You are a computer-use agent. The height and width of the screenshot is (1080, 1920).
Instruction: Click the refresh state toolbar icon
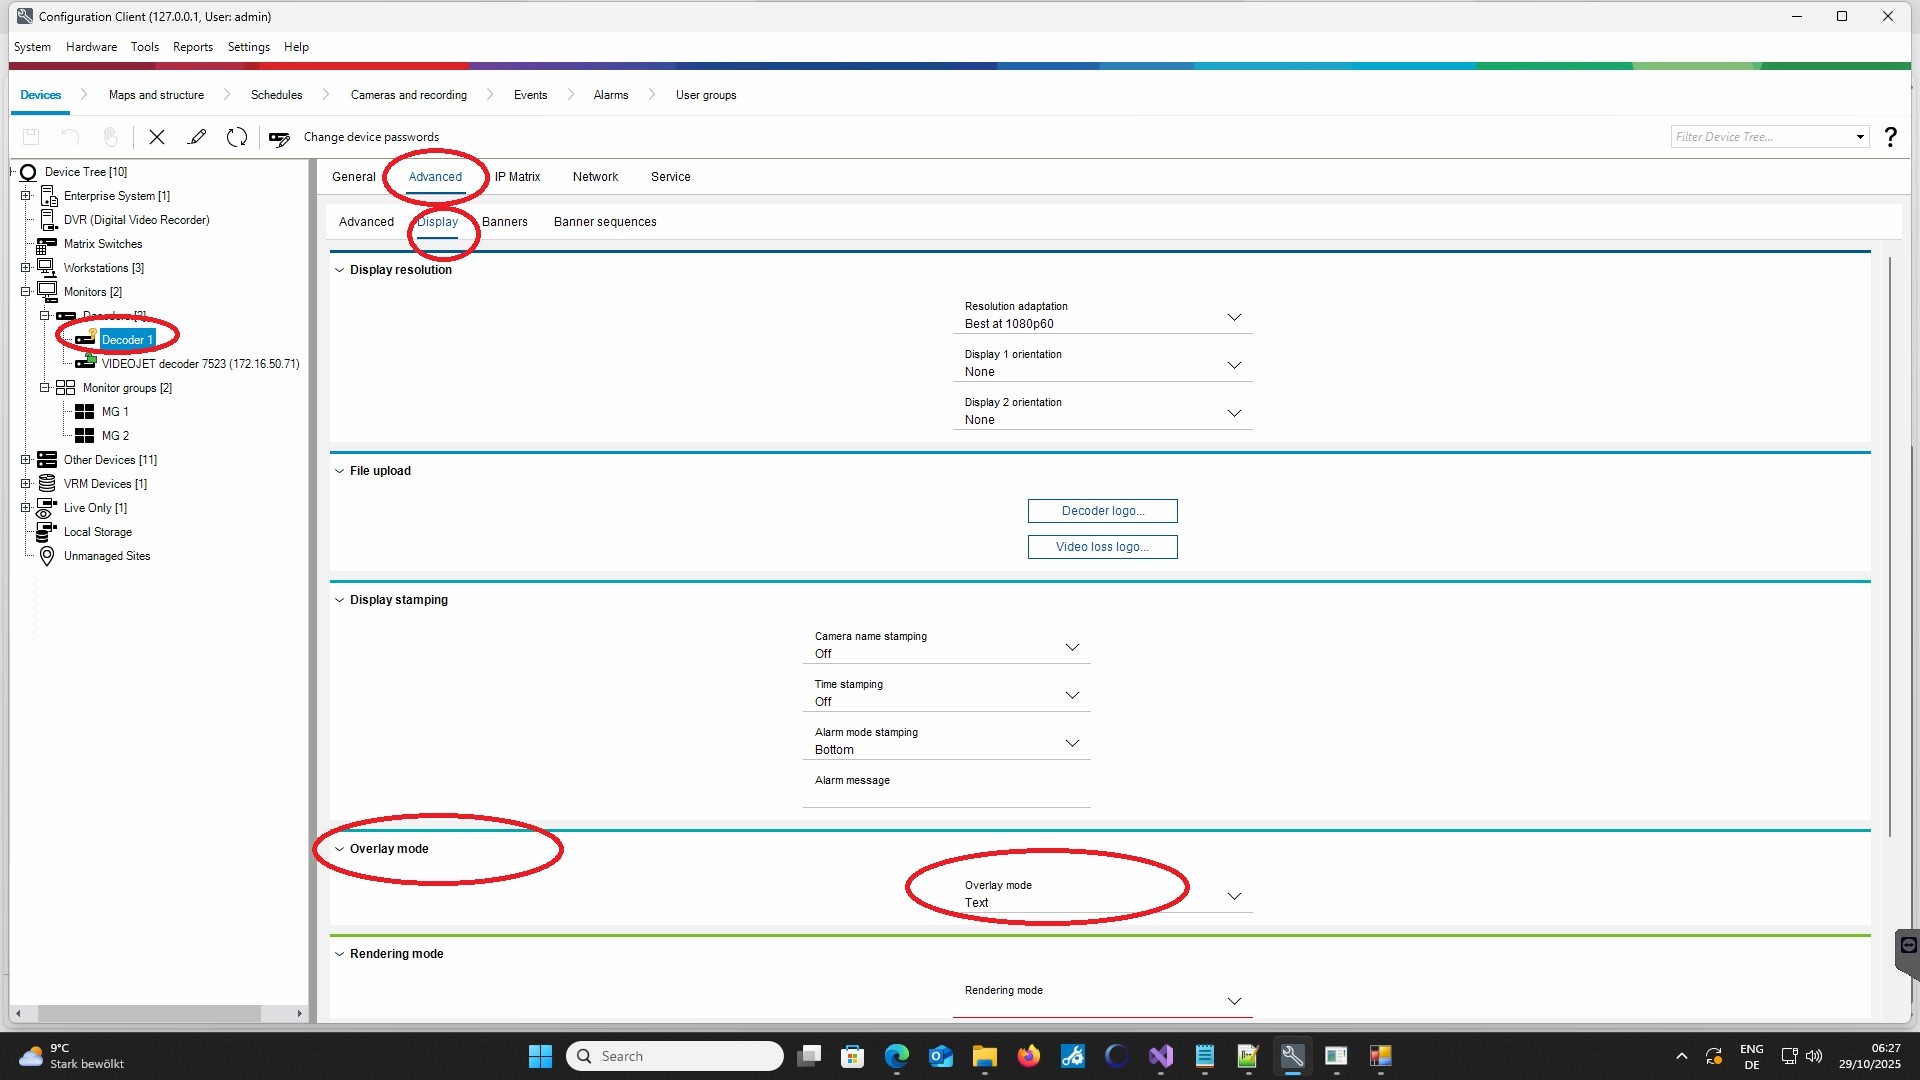(237, 137)
